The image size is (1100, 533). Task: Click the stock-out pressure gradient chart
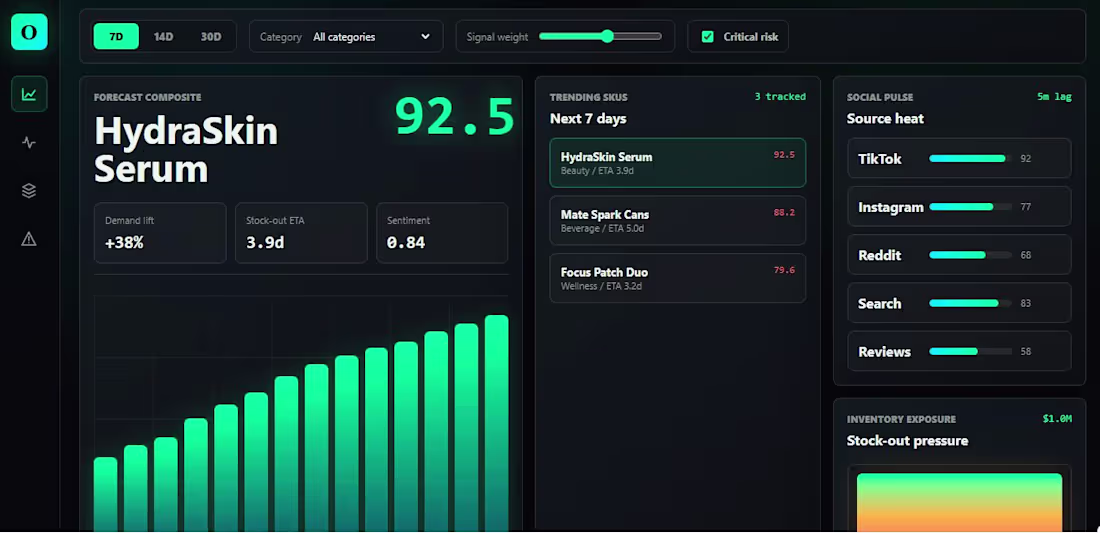click(x=959, y=502)
